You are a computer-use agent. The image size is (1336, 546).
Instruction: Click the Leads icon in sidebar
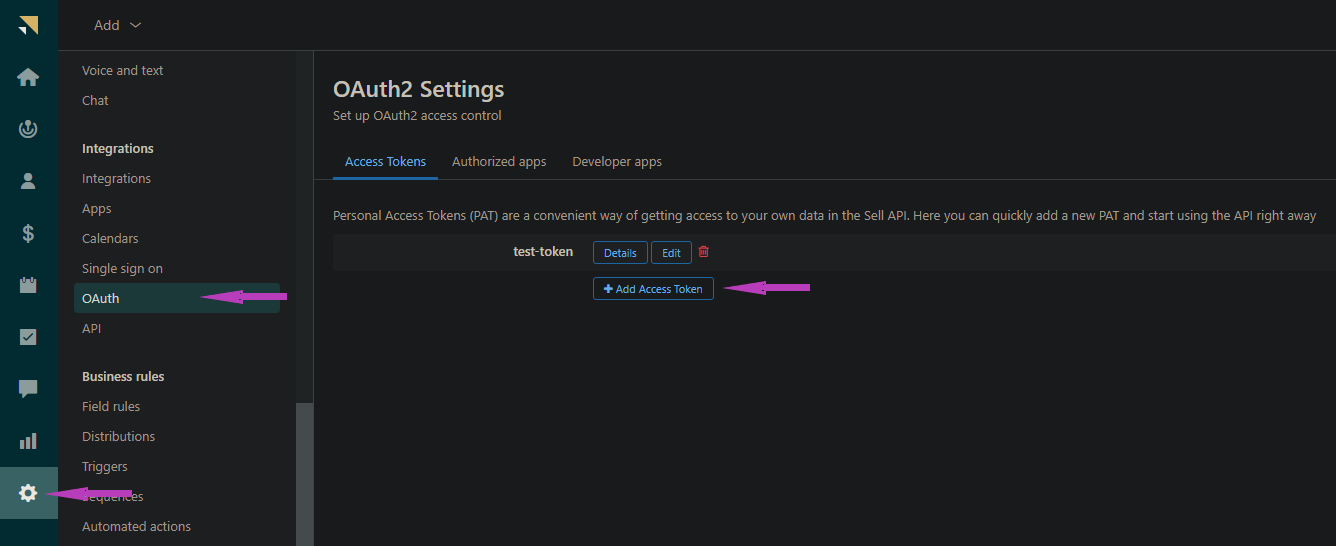[28, 129]
